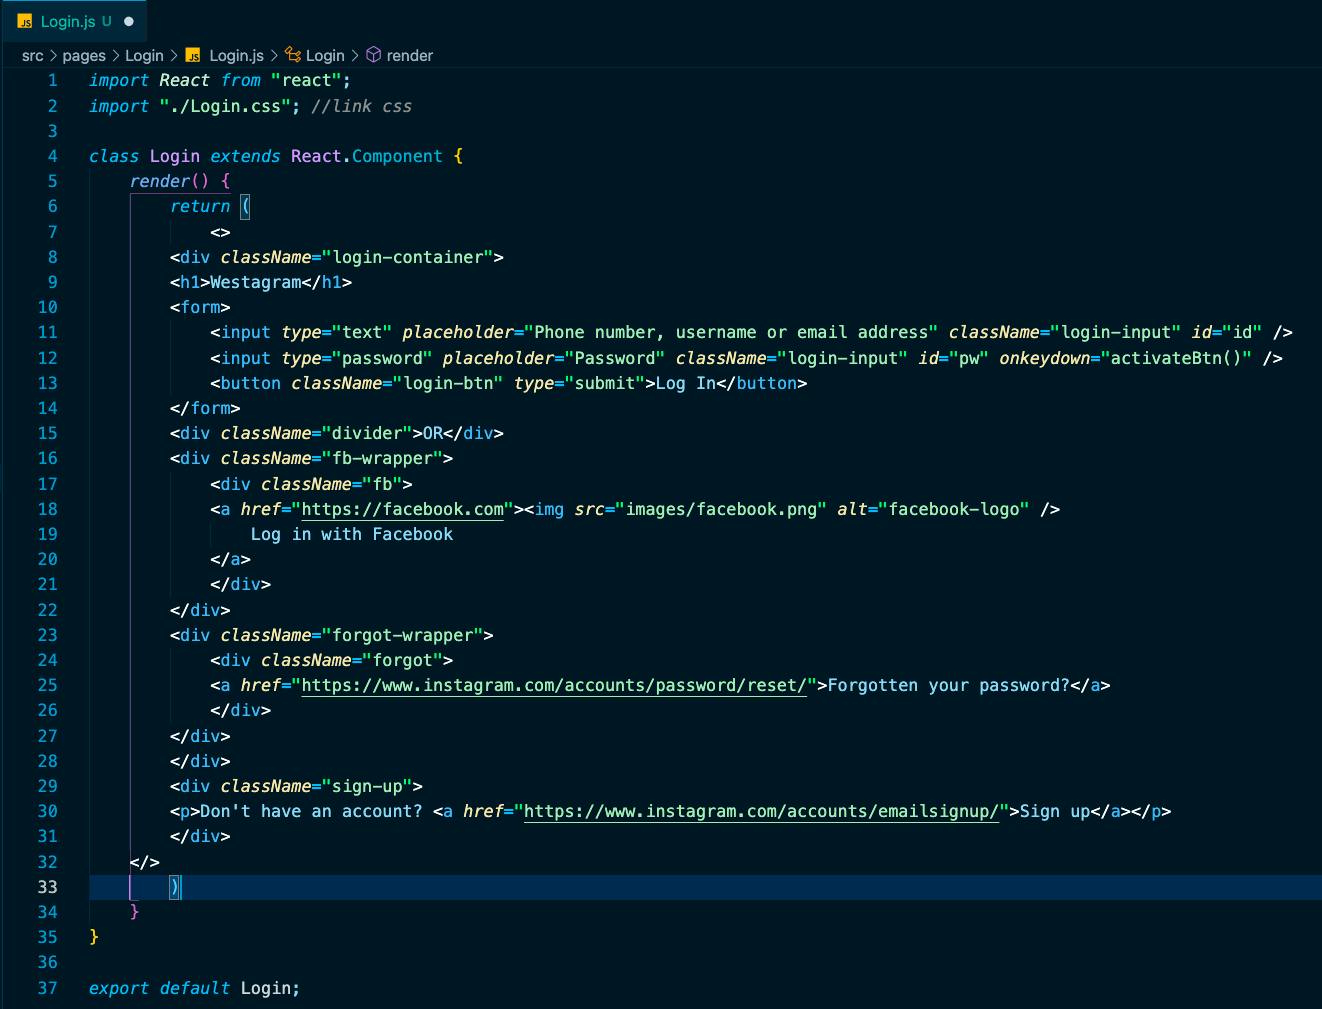Follow the https://facebook.com link in the code
Screen dimensions: 1322x1009
403,509
